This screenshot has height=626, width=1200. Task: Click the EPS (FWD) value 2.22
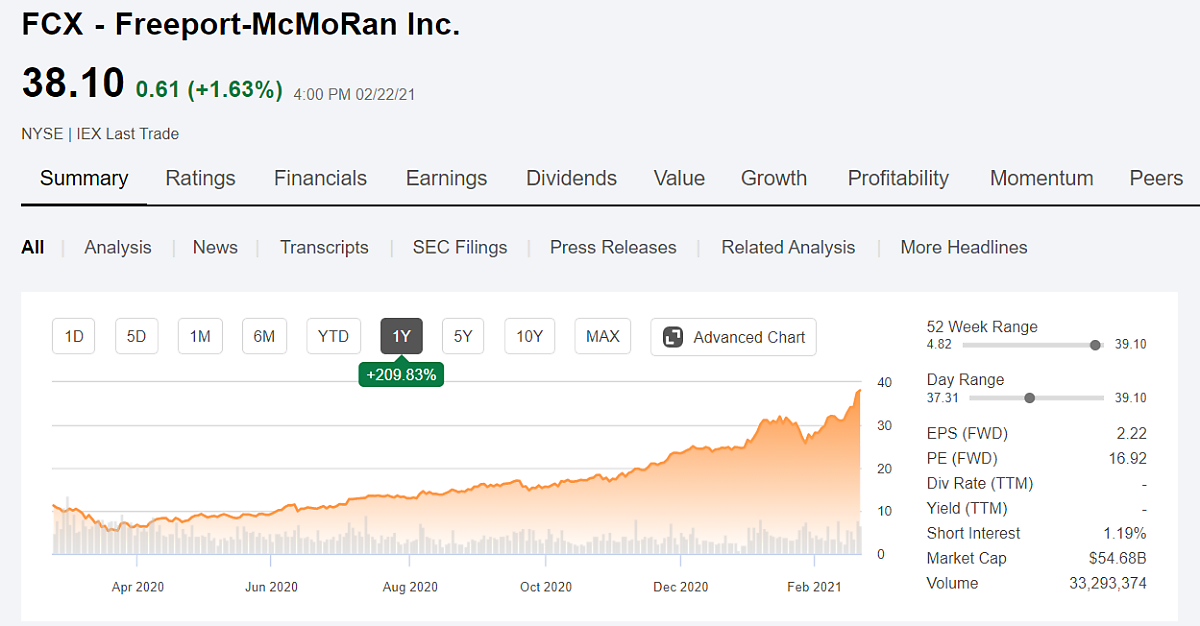(x=1132, y=433)
